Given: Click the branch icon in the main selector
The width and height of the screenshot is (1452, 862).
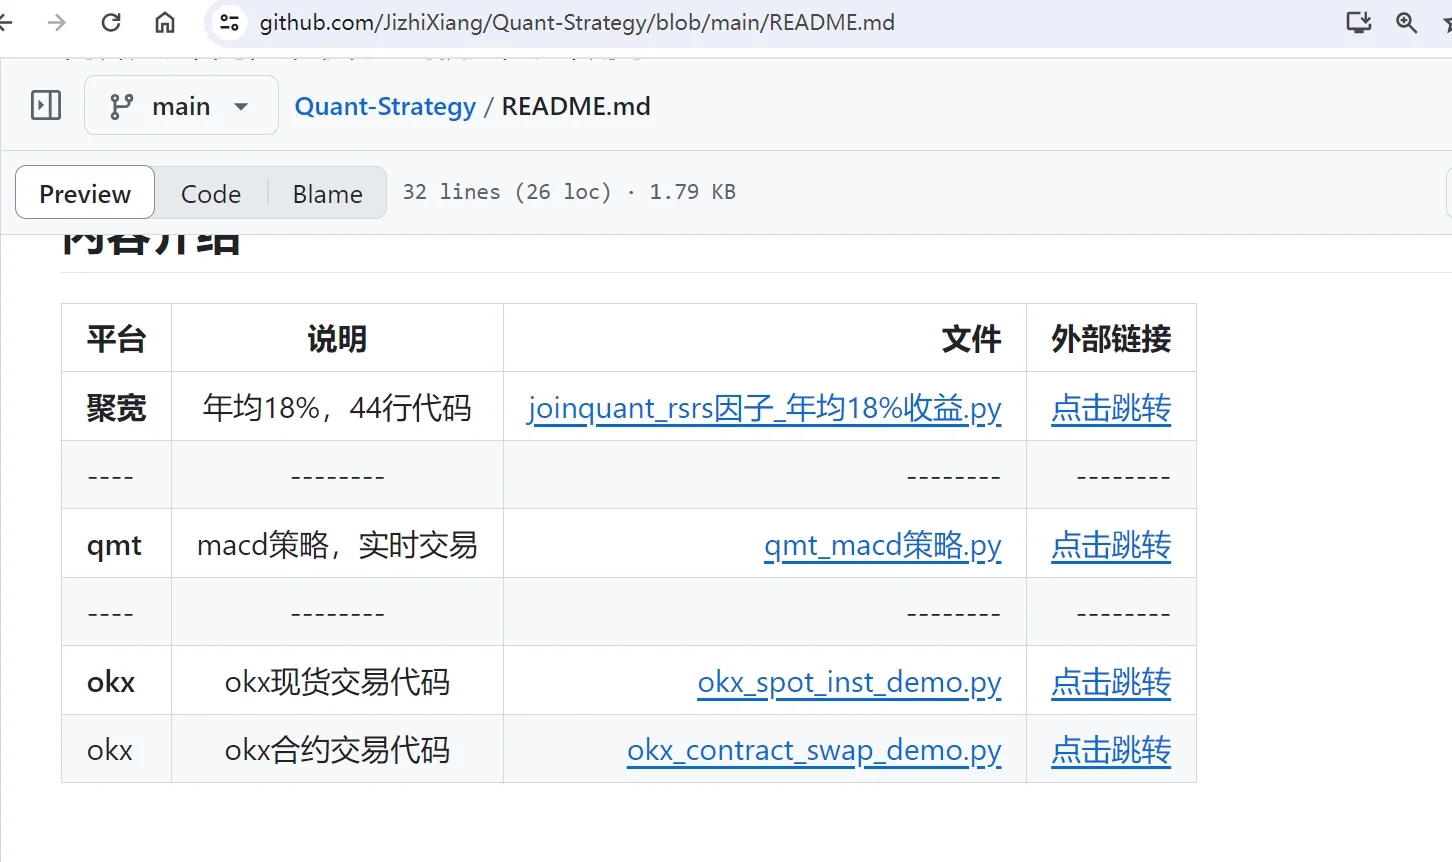Looking at the screenshot, I should coord(119,105).
